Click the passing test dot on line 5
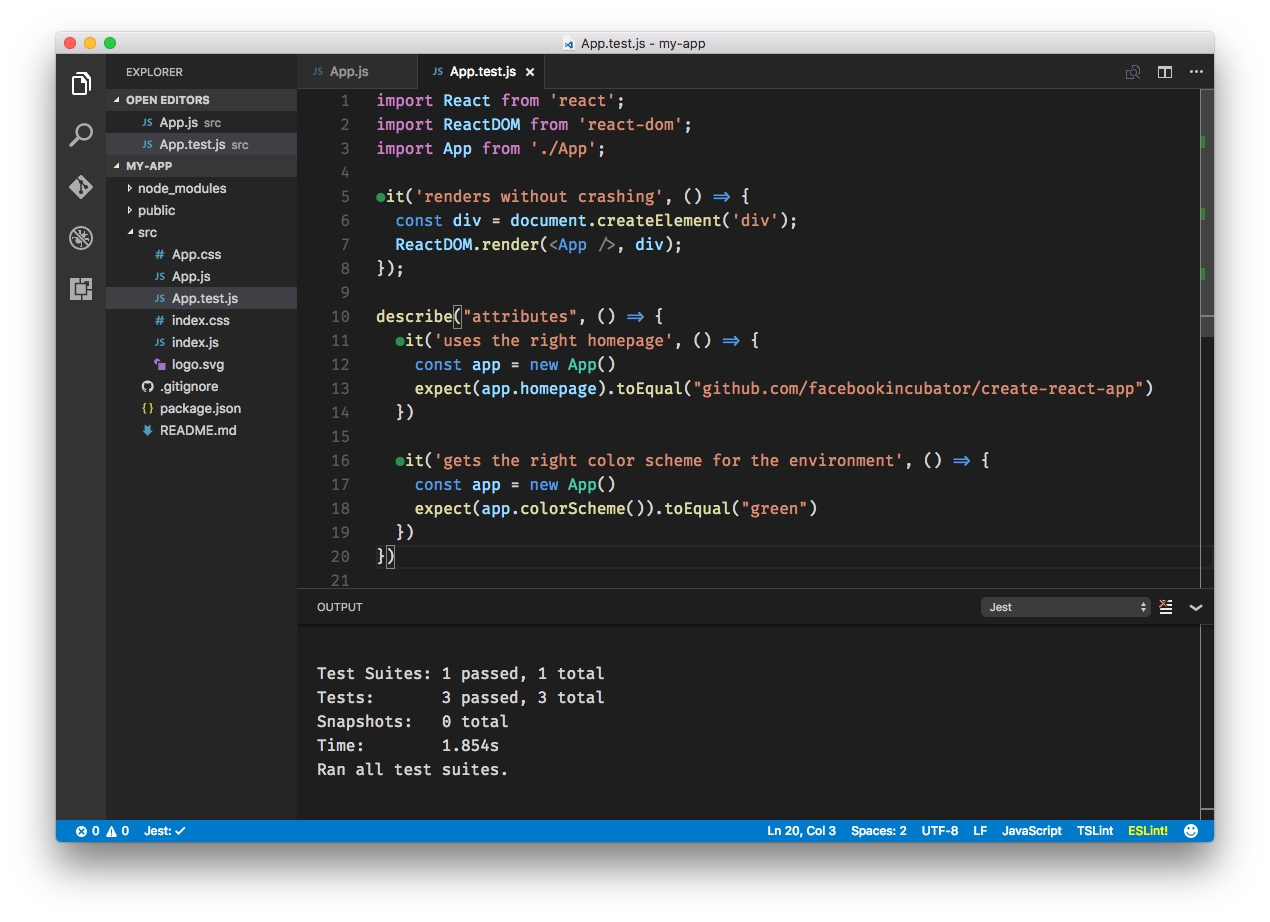Image resolution: width=1270 pixels, height=922 pixels. [381, 197]
